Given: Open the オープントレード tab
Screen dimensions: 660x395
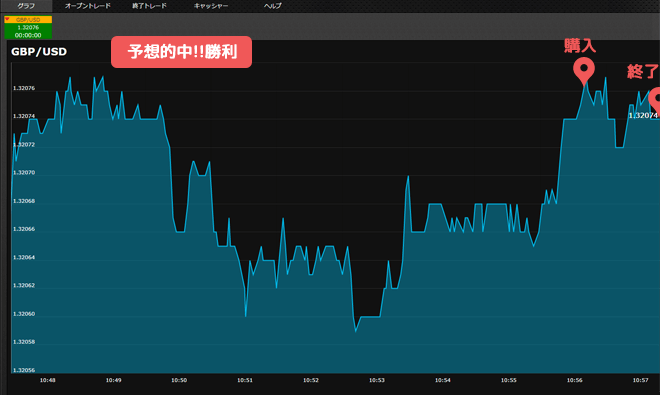Looking at the screenshot, I should (88, 6).
